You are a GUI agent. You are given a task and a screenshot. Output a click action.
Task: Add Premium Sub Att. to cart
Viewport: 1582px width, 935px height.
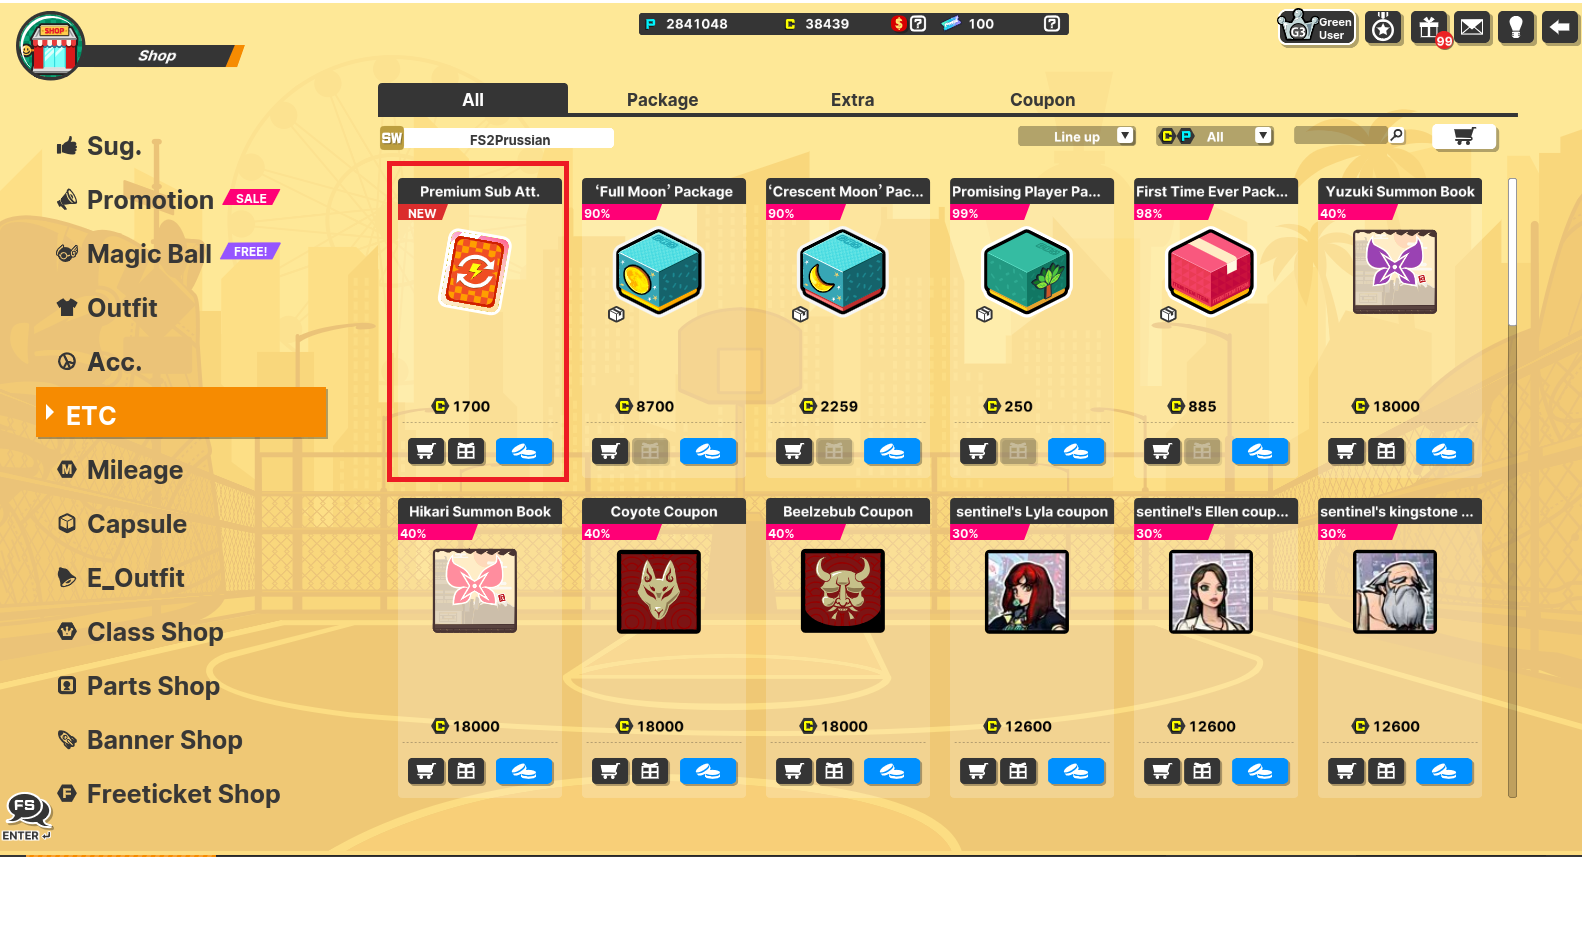(426, 451)
